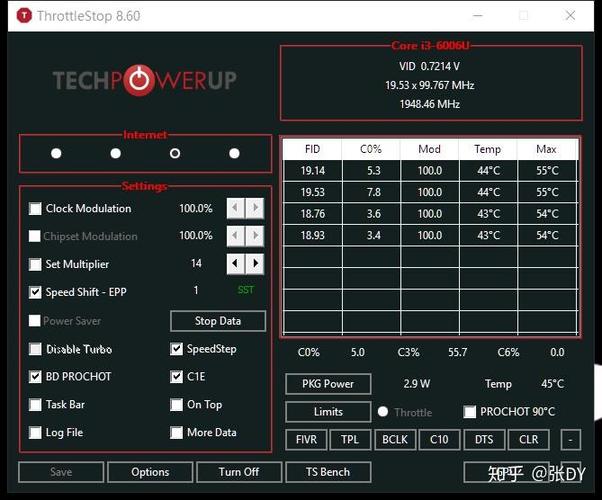Open the TPL power limits window
Viewport: 602px width, 500px height.
(350, 440)
